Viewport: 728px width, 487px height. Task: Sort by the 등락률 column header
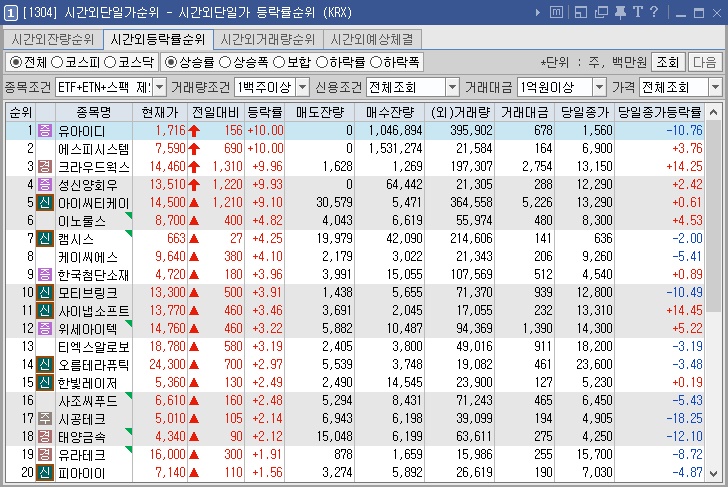coord(265,112)
